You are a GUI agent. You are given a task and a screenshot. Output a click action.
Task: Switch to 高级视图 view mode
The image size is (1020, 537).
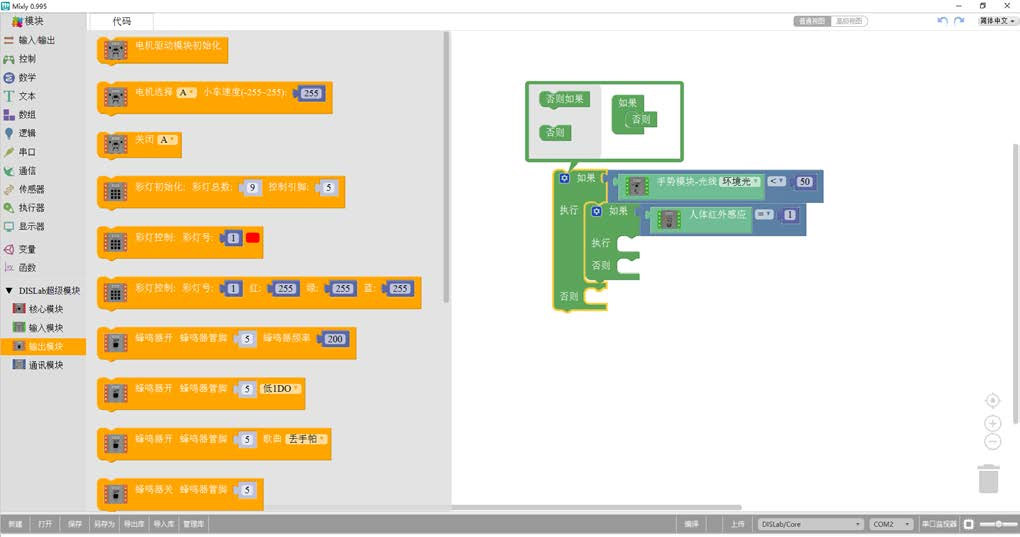pos(849,21)
